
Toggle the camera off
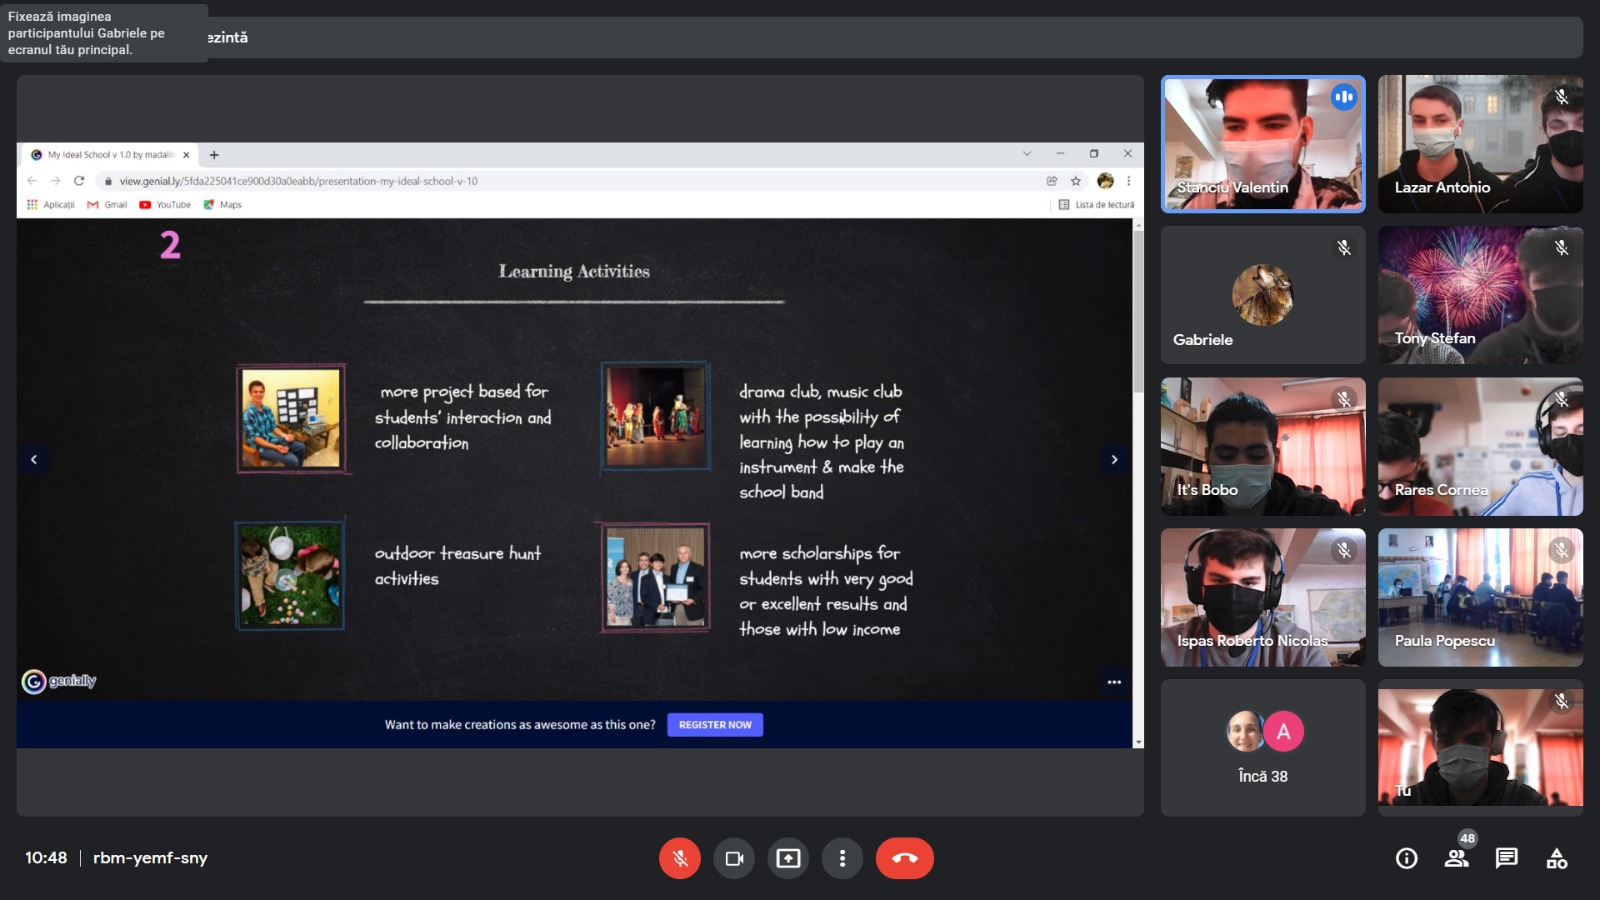pos(734,858)
